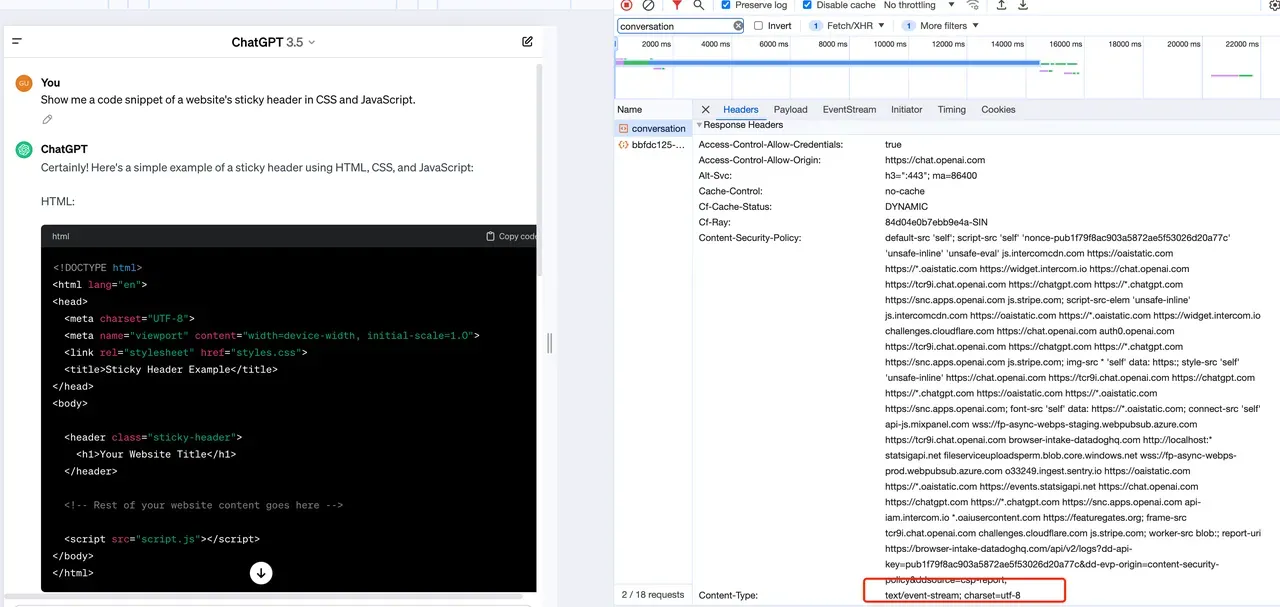Click the new chat compose icon
This screenshot has width=1280, height=607.
pyautogui.click(x=527, y=42)
